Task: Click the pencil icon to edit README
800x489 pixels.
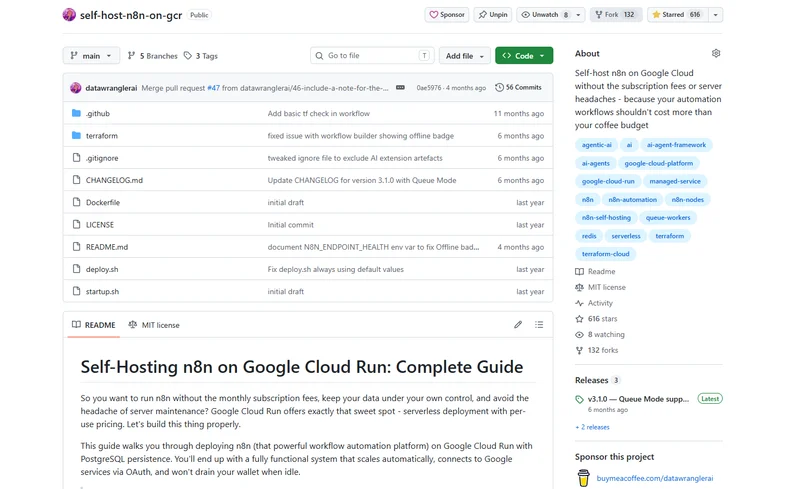Action: (x=518, y=325)
